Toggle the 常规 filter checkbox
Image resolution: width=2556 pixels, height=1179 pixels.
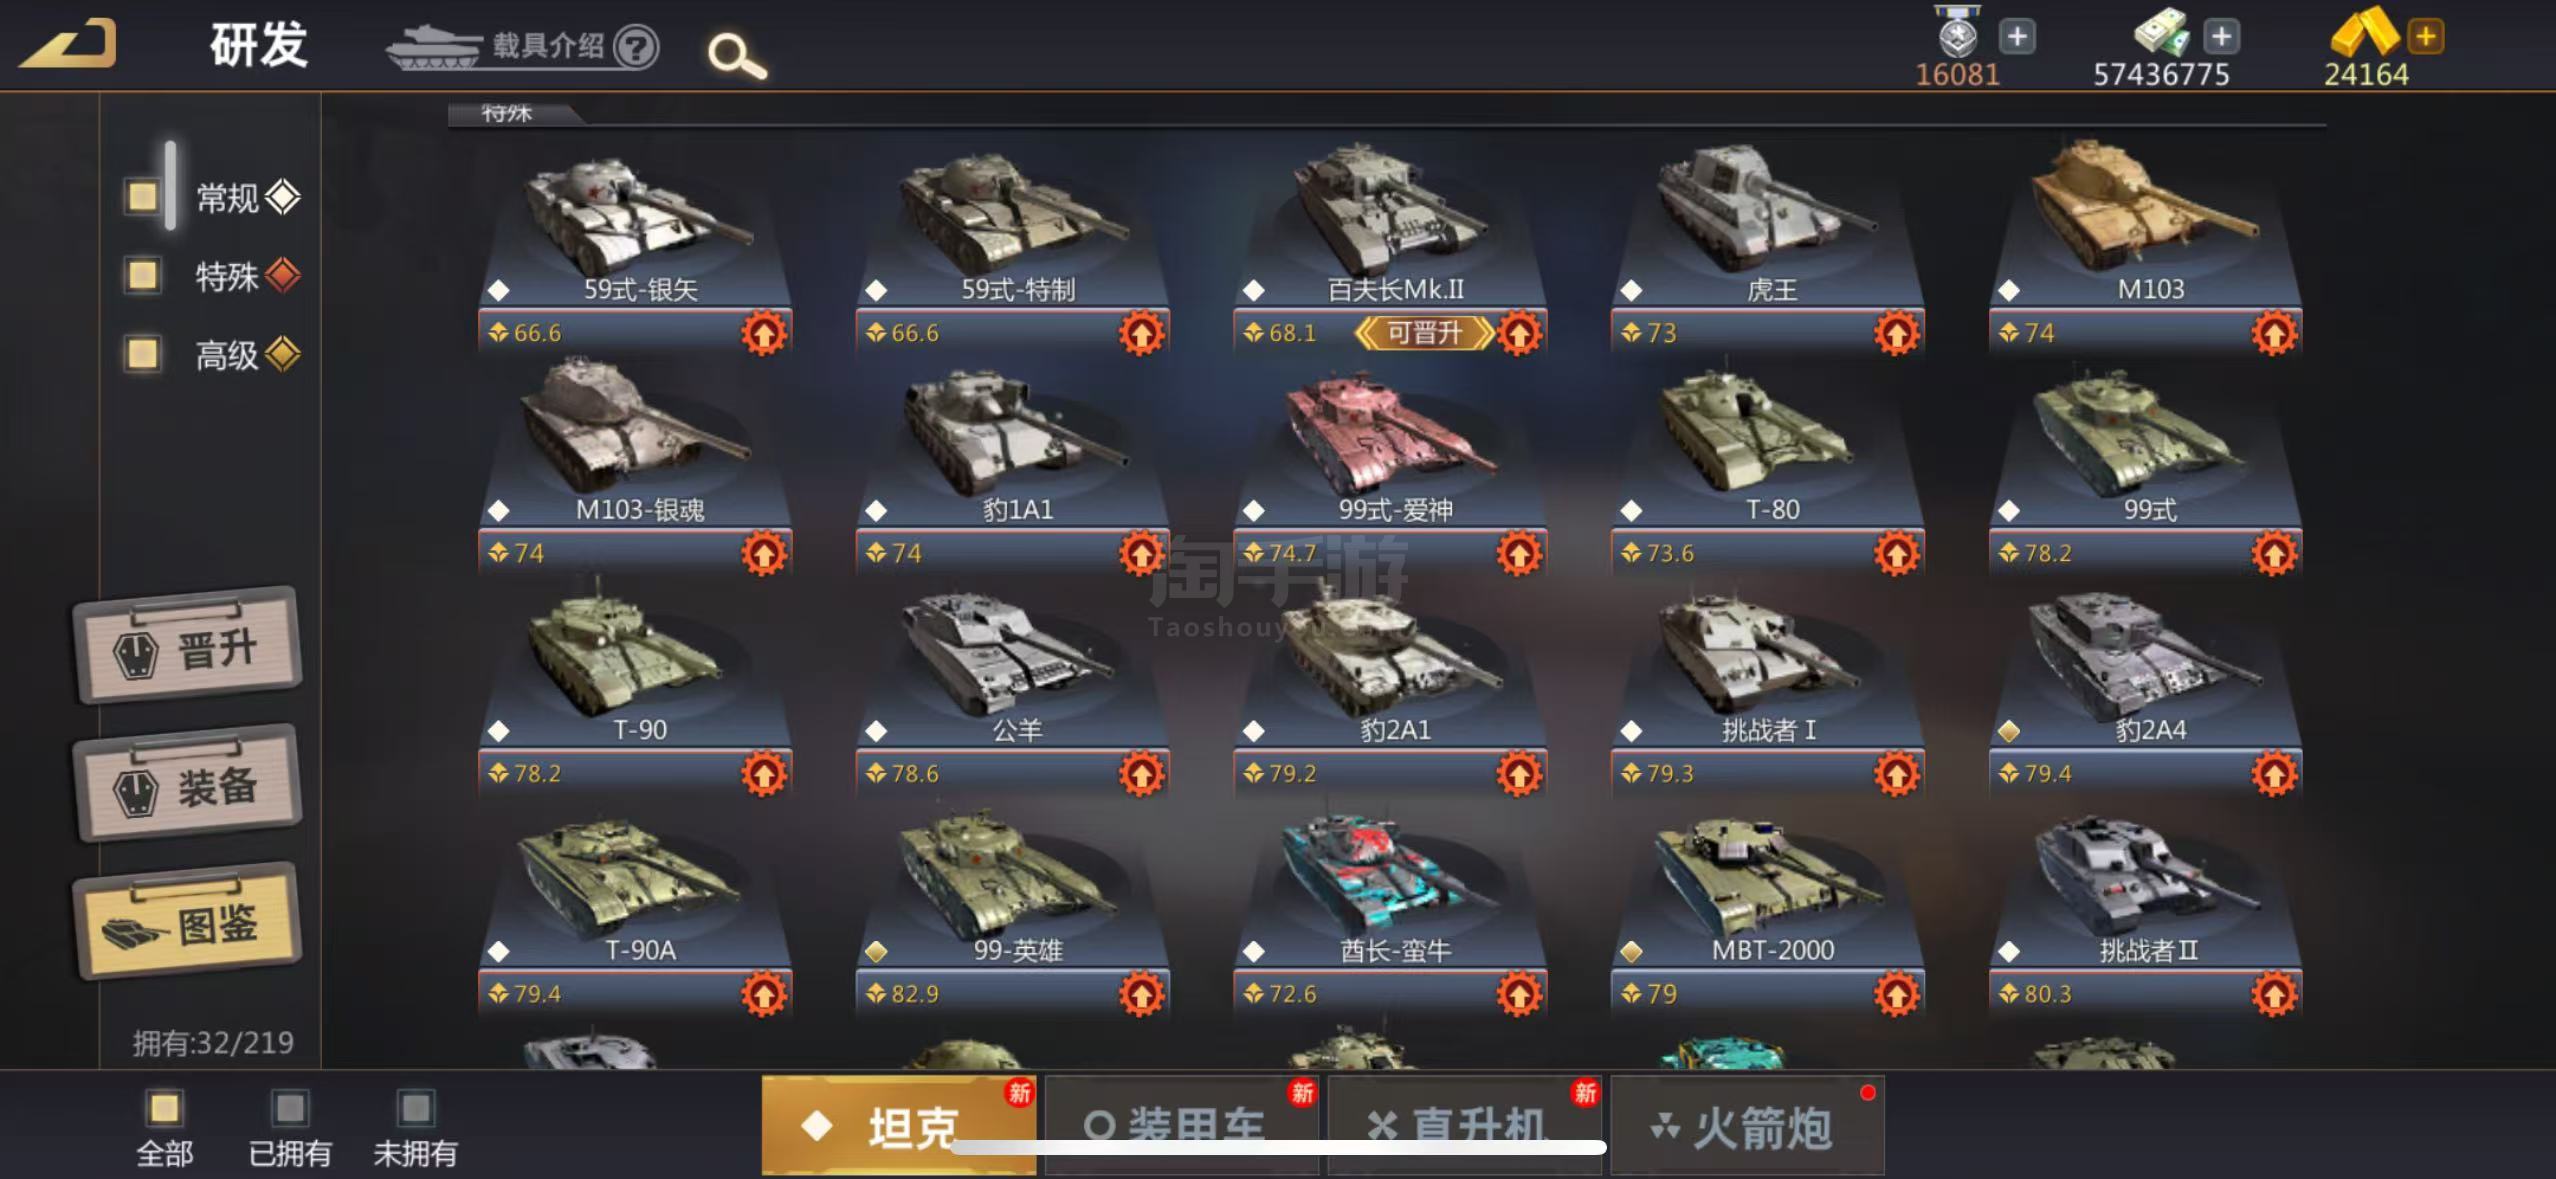tap(143, 196)
